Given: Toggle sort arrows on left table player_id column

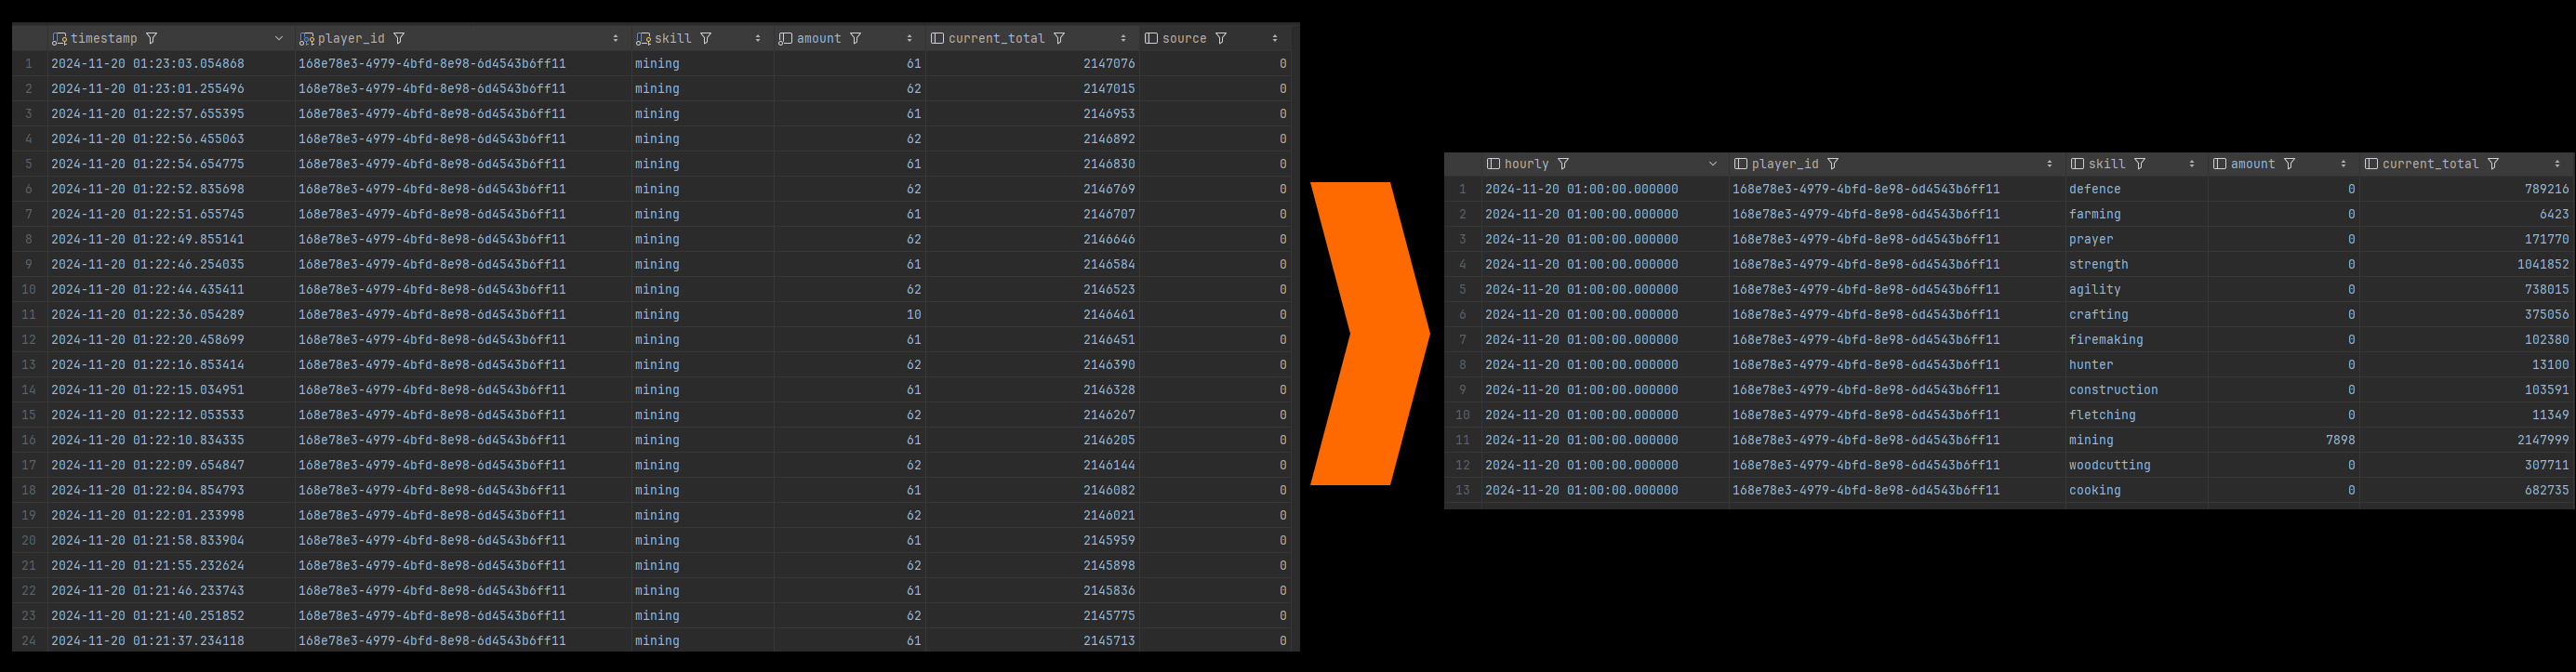Looking at the screenshot, I should coord(615,39).
